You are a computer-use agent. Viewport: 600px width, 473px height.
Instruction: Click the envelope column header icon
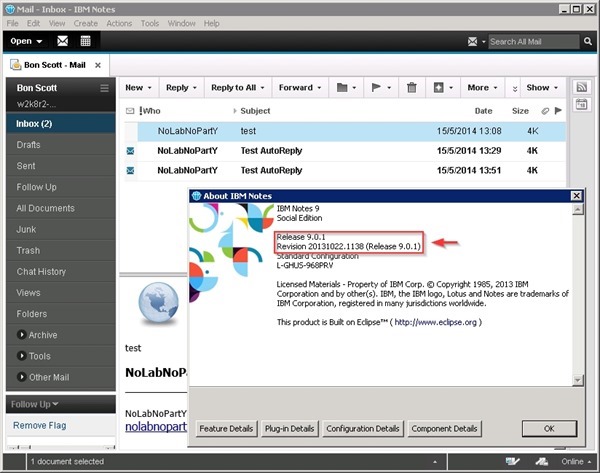click(x=130, y=111)
